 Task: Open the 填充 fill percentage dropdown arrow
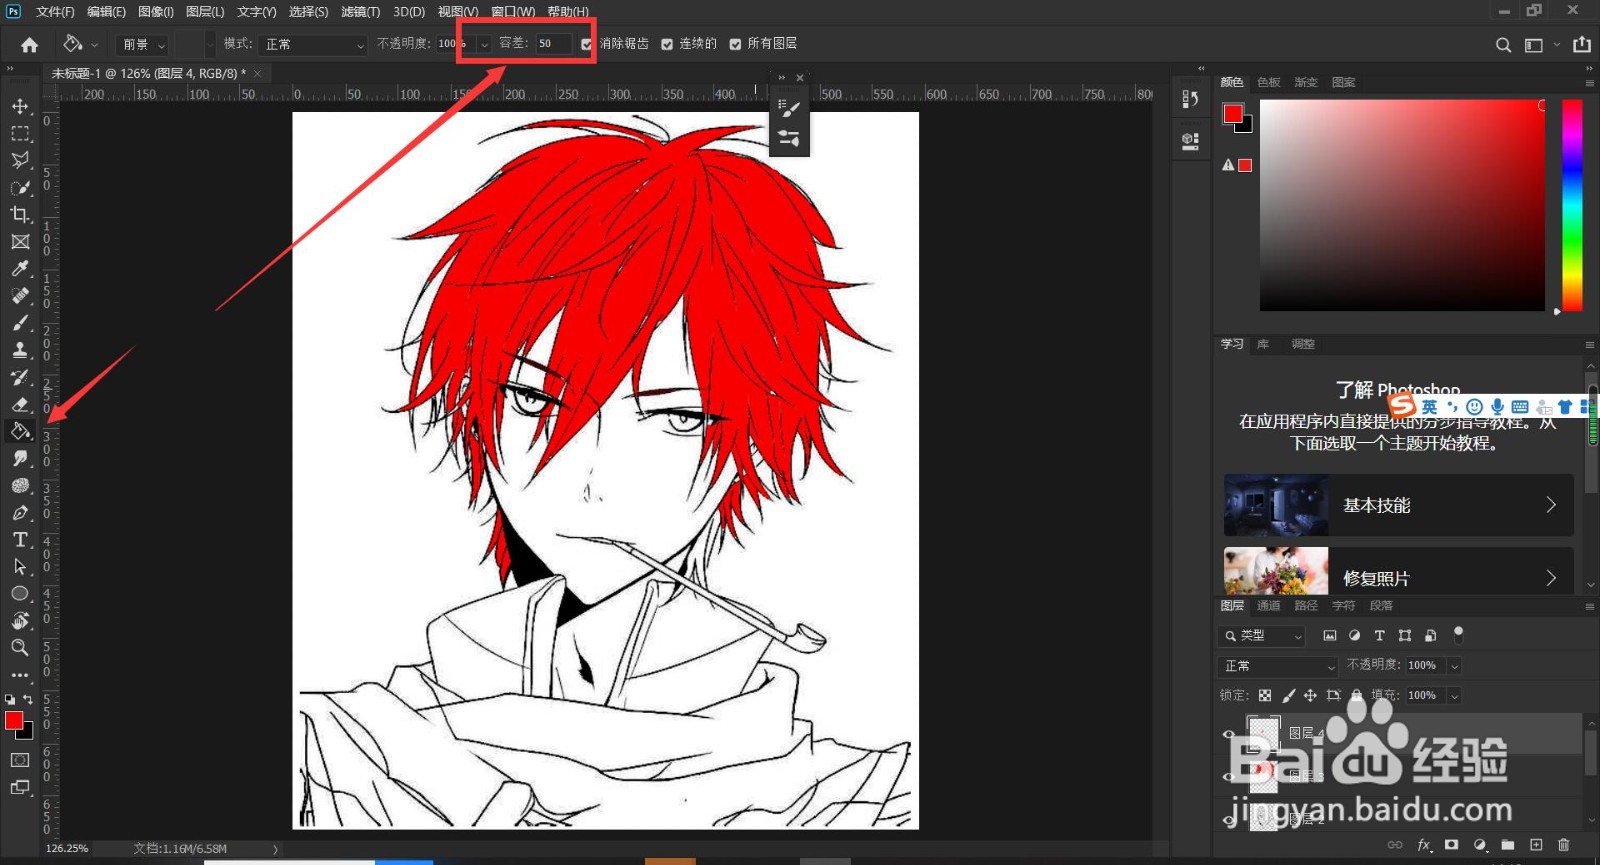click(x=1454, y=696)
